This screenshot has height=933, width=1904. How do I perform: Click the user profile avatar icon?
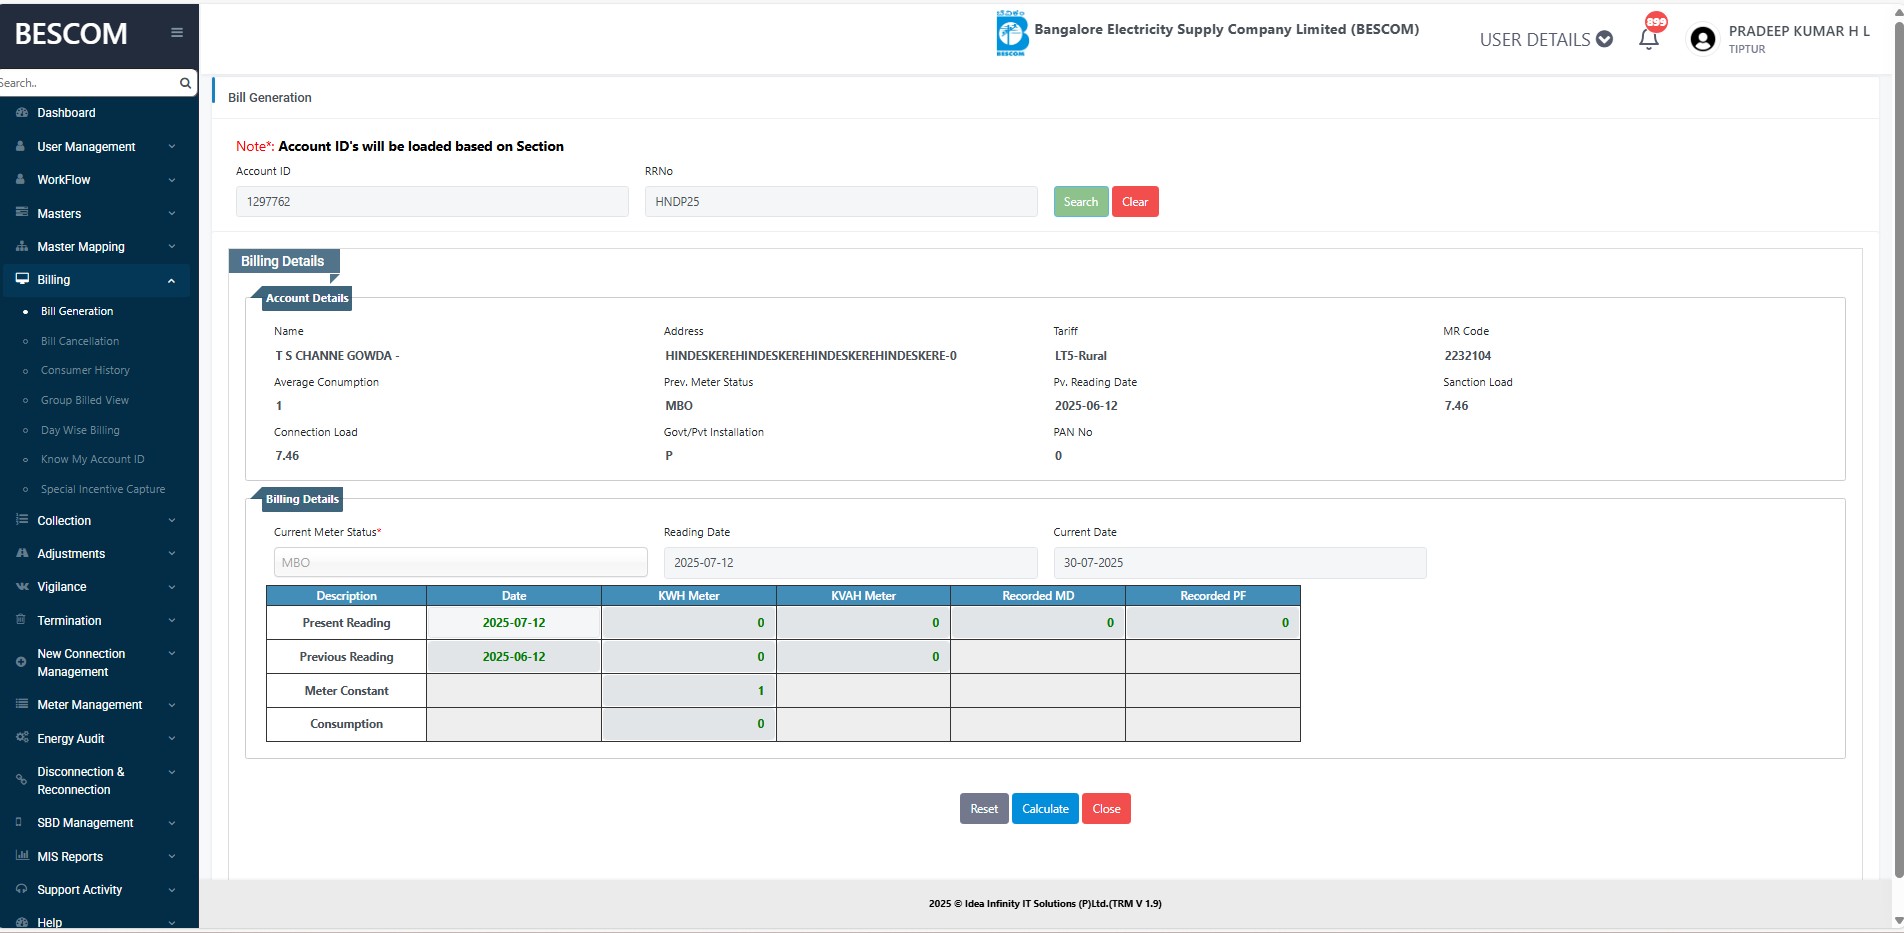tap(1702, 39)
